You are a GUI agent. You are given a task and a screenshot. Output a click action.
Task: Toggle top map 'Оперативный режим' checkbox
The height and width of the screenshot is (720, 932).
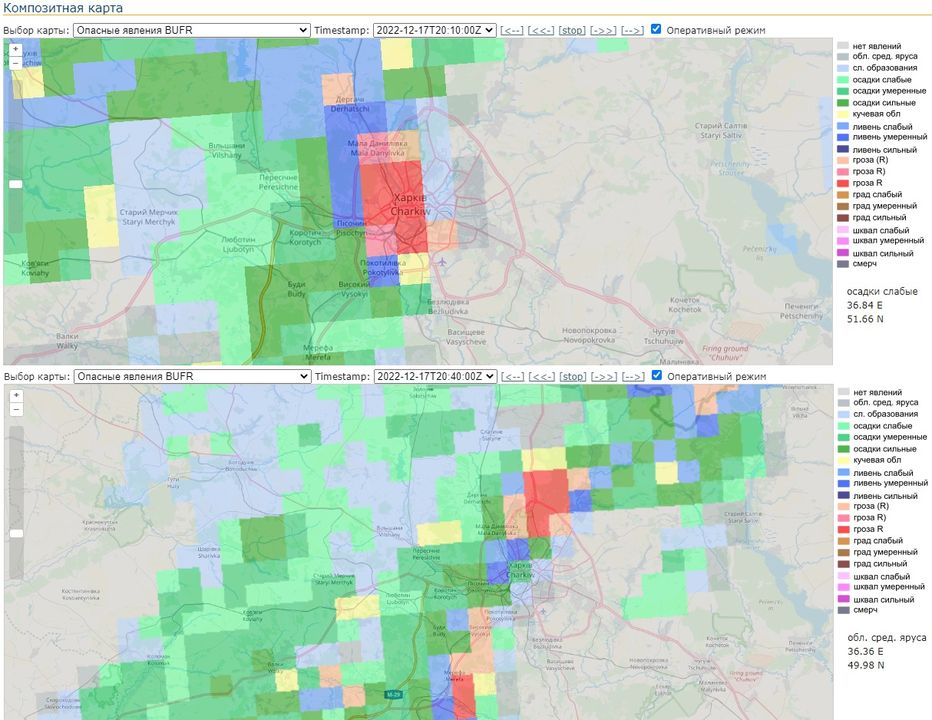click(x=656, y=29)
